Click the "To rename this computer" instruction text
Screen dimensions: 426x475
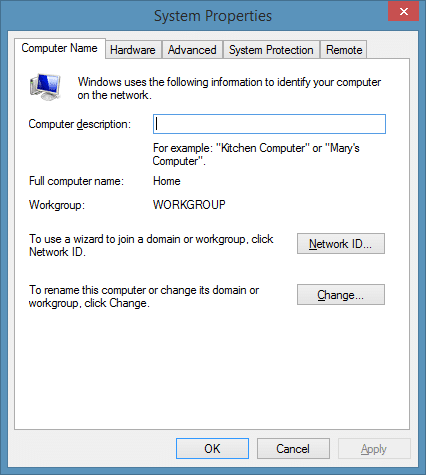point(144,296)
